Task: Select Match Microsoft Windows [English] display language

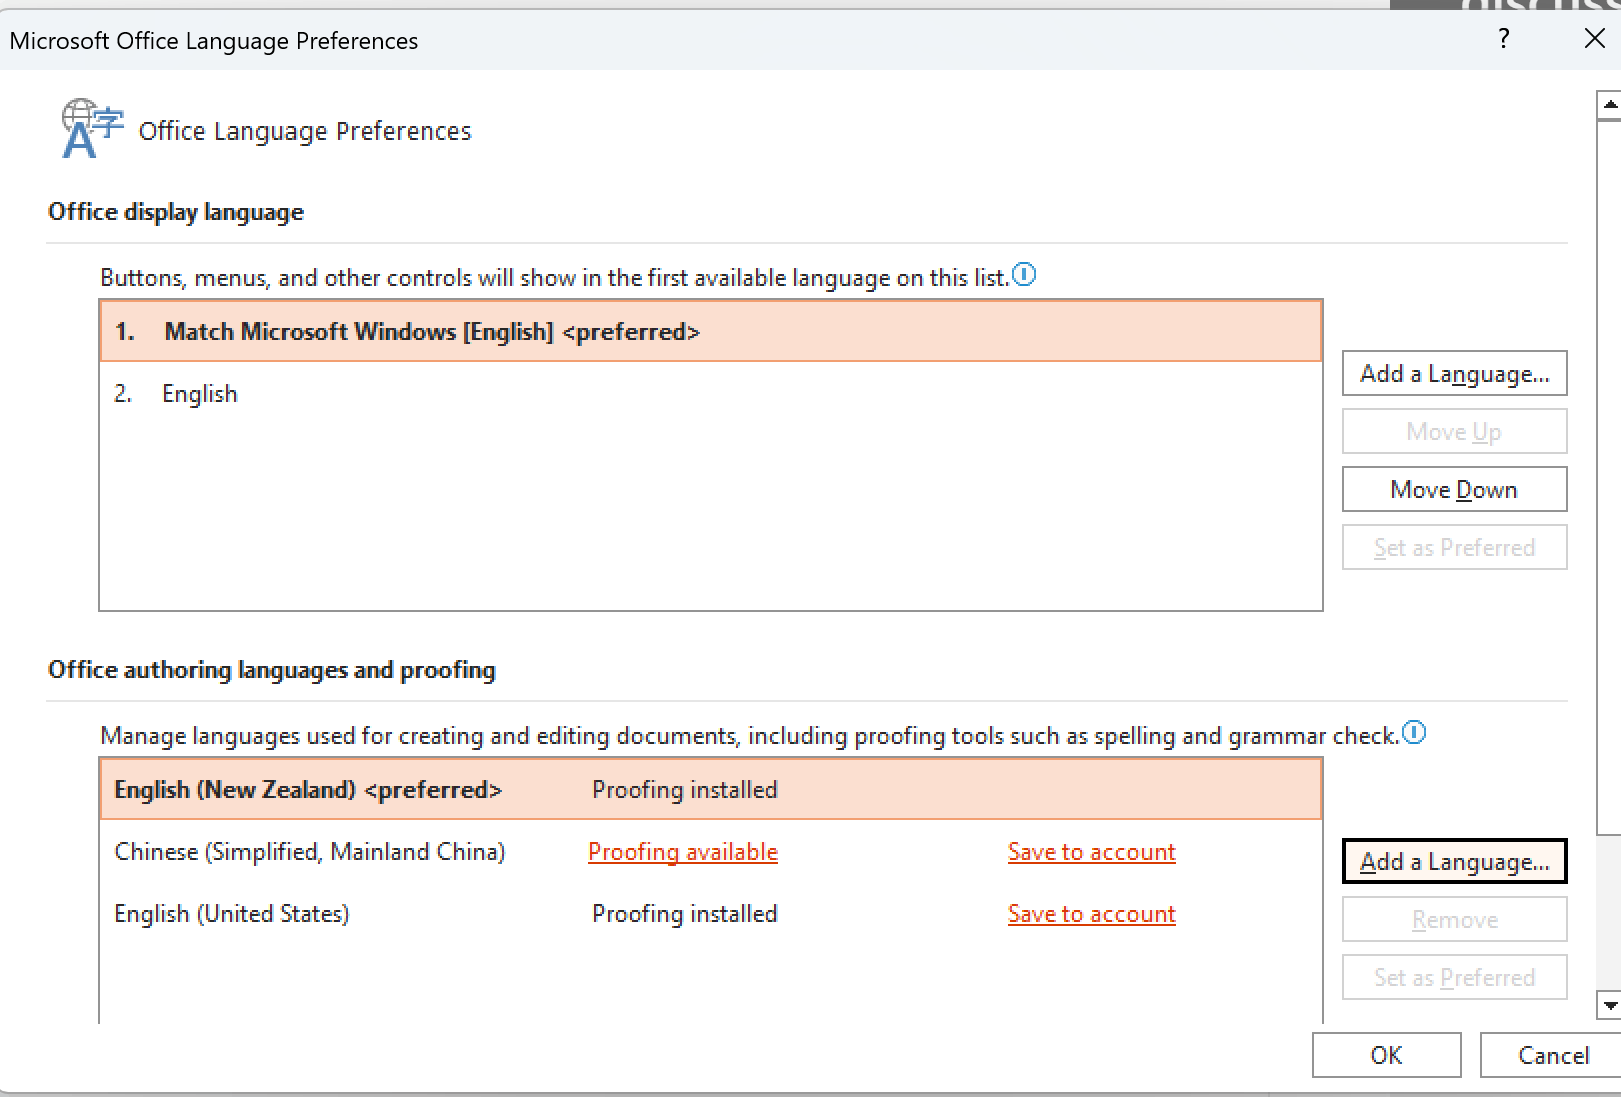Action: click(711, 331)
